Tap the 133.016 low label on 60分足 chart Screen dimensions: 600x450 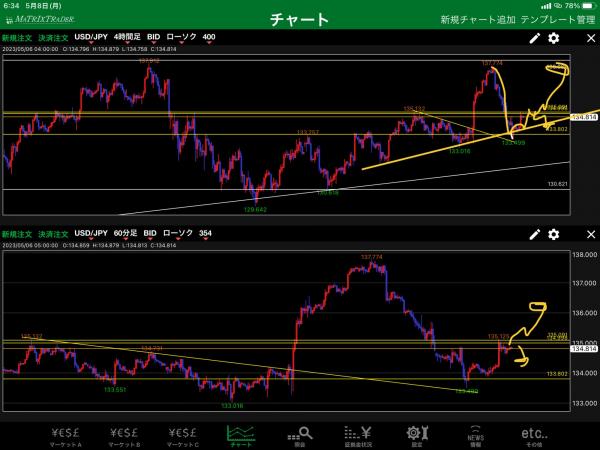click(x=232, y=405)
